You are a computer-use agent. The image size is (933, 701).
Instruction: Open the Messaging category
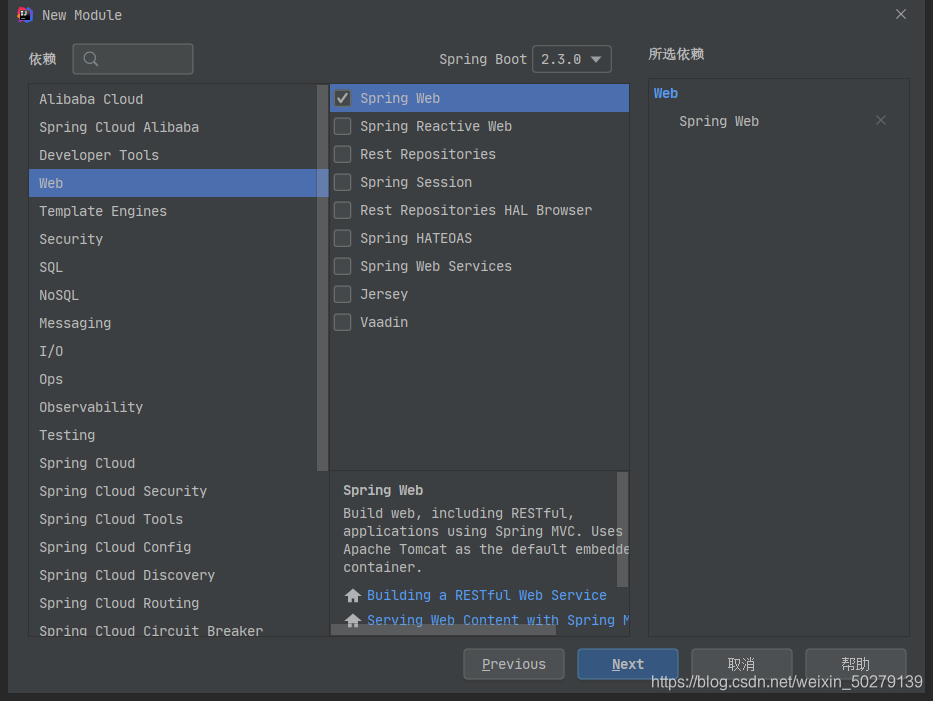click(173, 323)
